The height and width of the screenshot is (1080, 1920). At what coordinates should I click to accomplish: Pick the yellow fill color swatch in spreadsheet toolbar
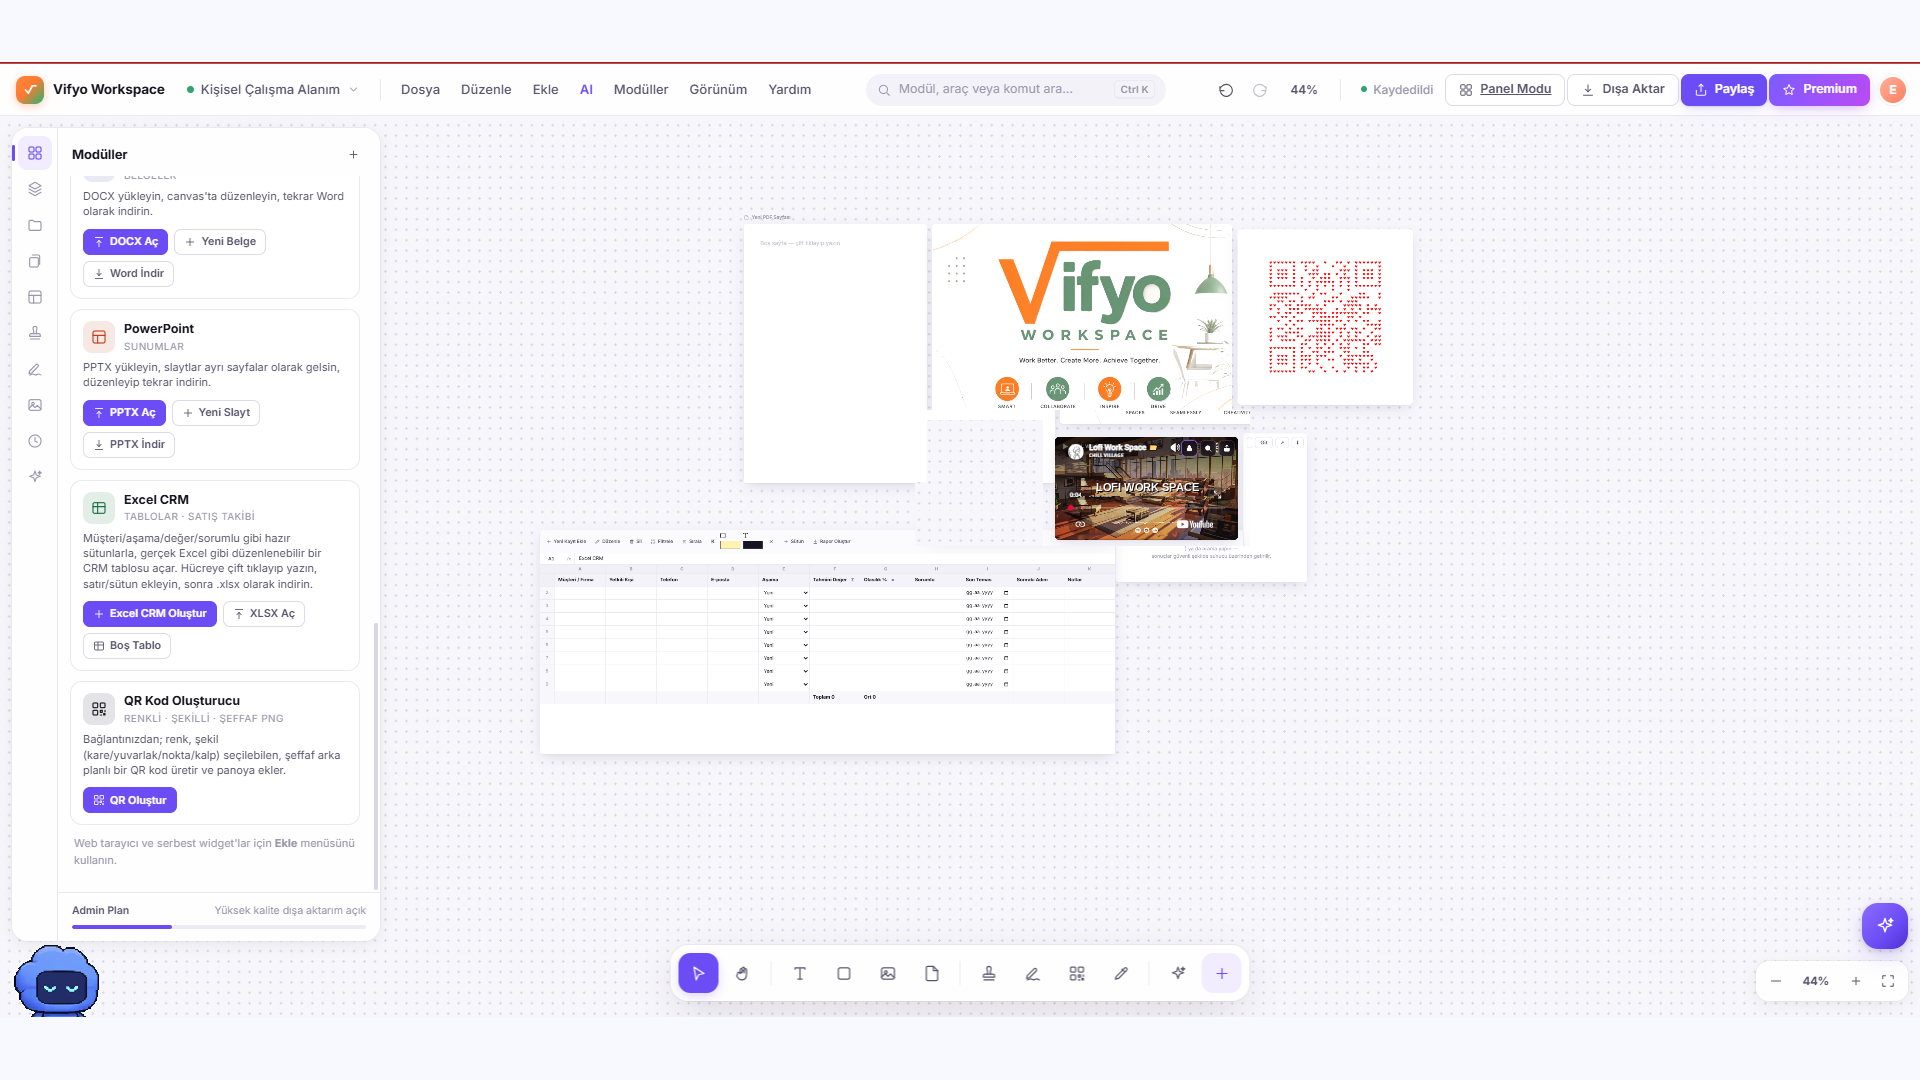point(730,545)
